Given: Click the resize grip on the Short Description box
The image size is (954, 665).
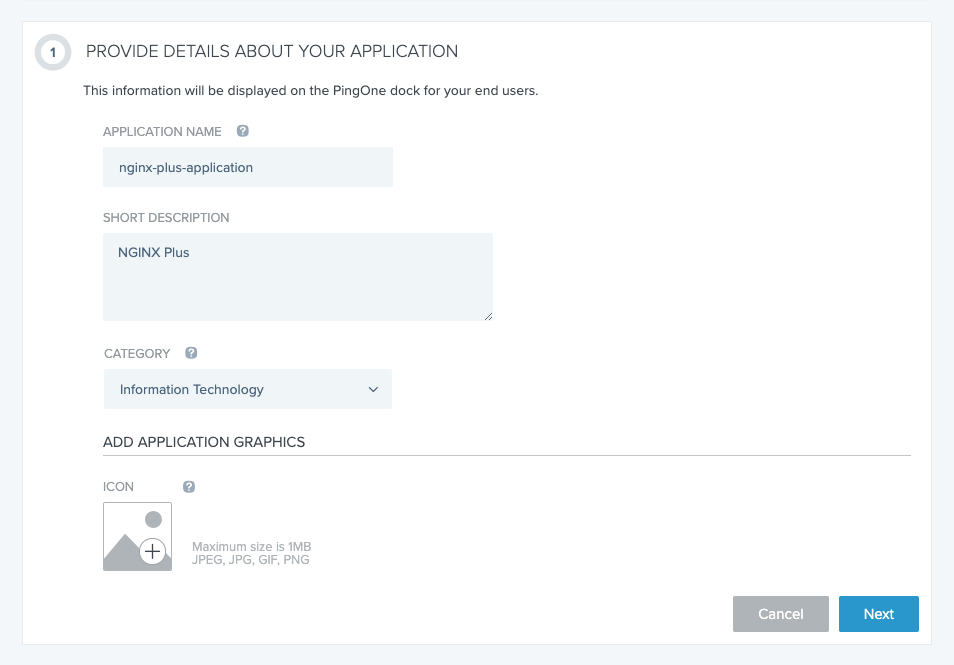Looking at the screenshot, I should pyautogui.click(x=487, y=315).
